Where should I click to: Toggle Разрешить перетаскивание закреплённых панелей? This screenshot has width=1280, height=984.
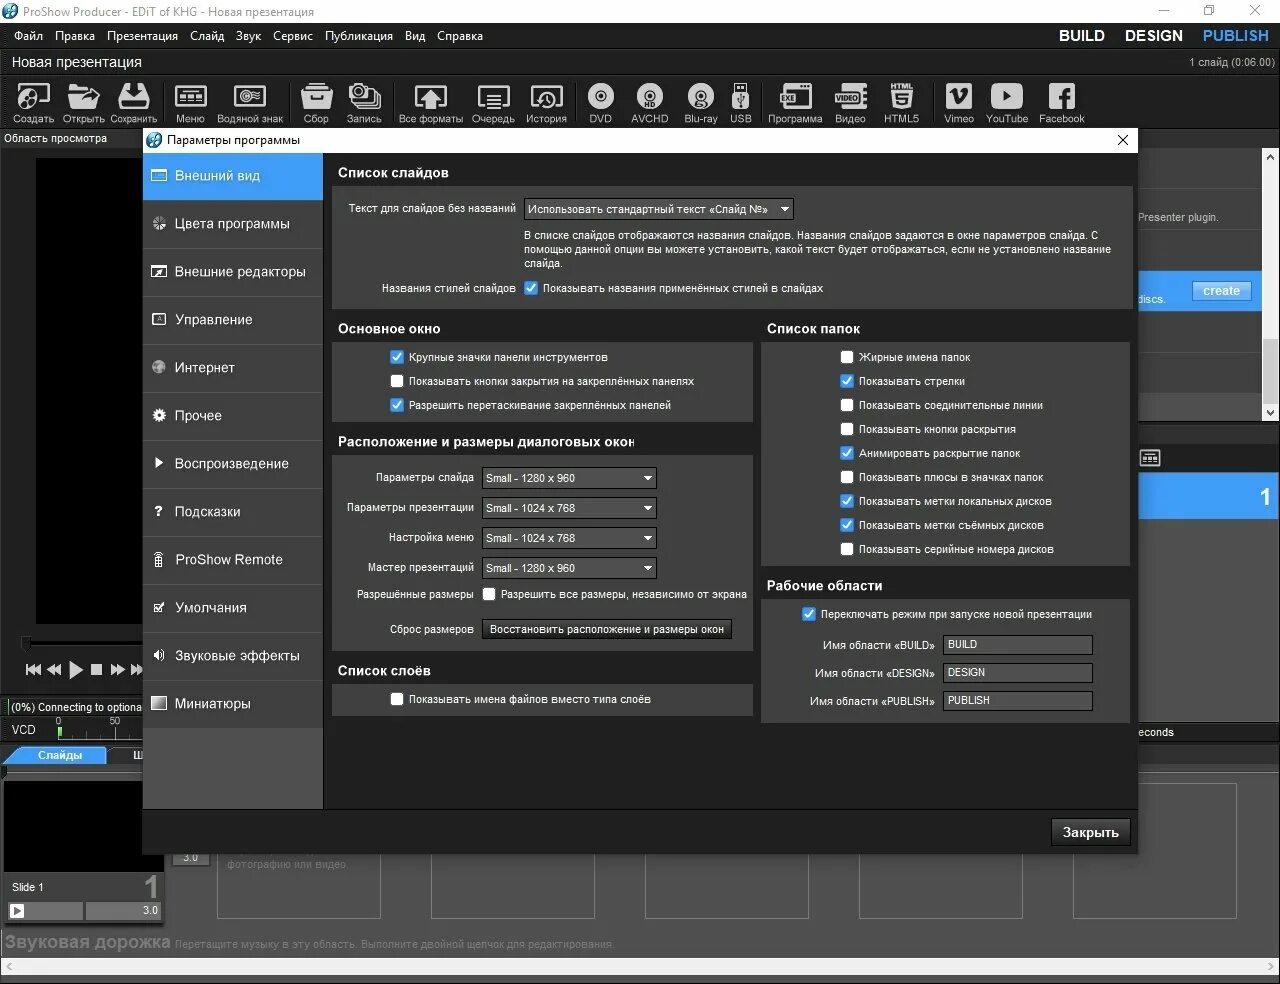397,405
